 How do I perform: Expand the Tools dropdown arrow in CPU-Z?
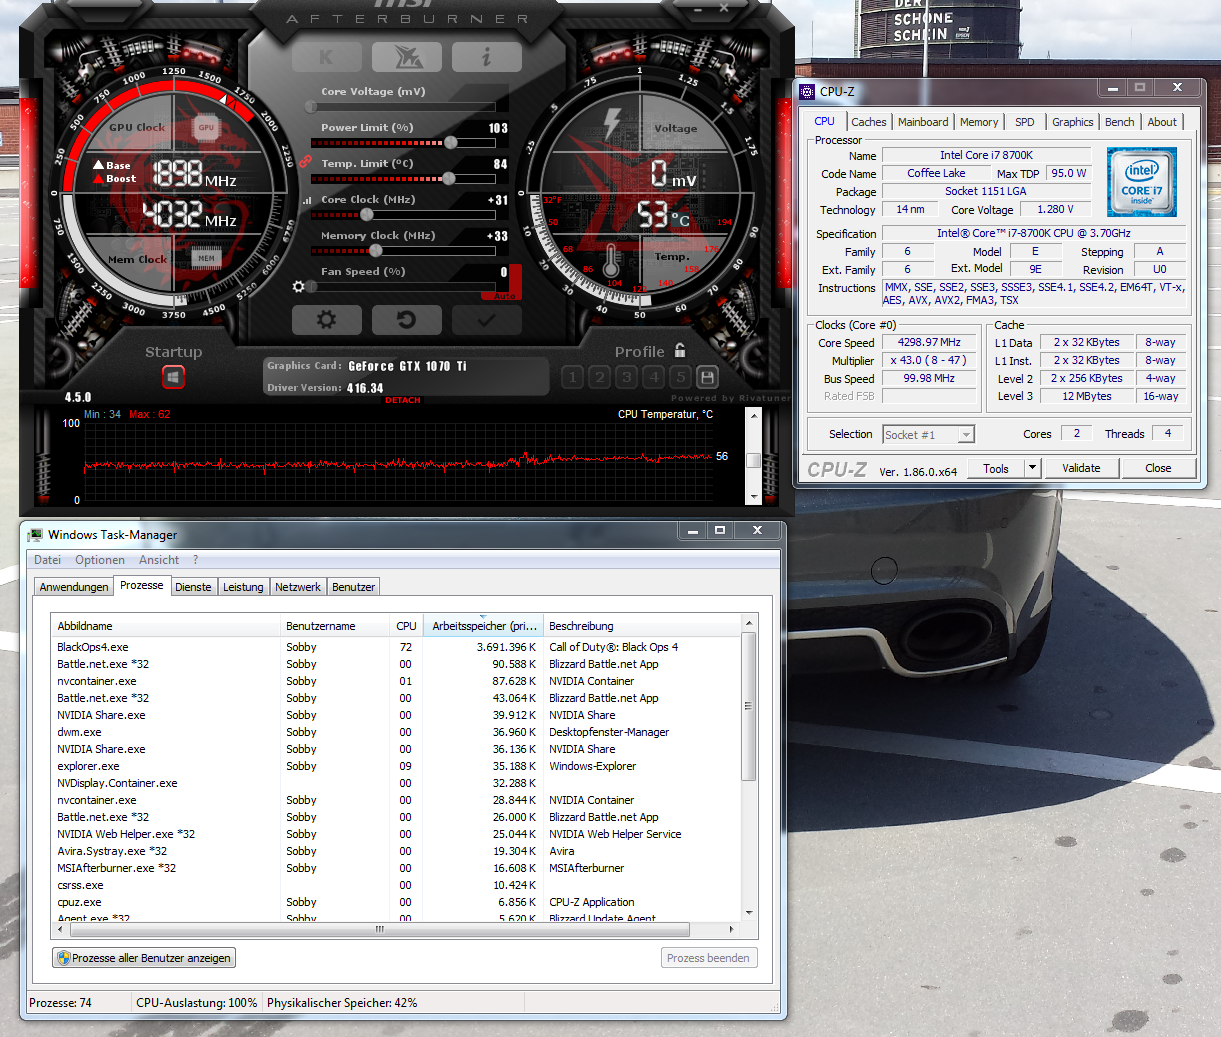click(1033, 468)
